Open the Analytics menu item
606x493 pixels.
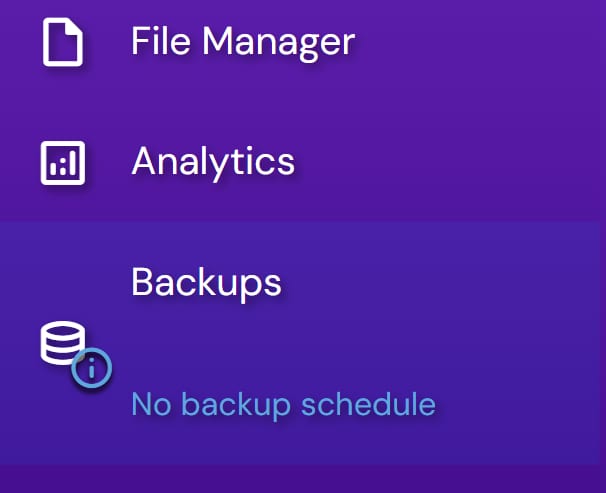click(x=212, y=161)
